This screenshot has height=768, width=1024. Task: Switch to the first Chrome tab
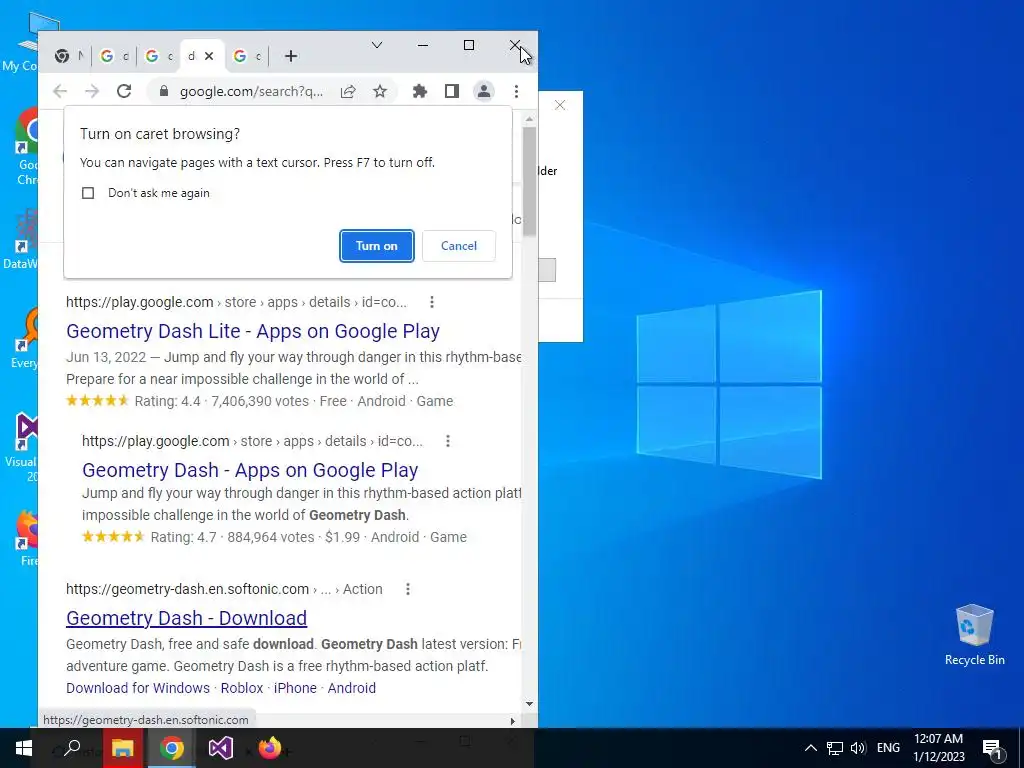click(70, 56)
